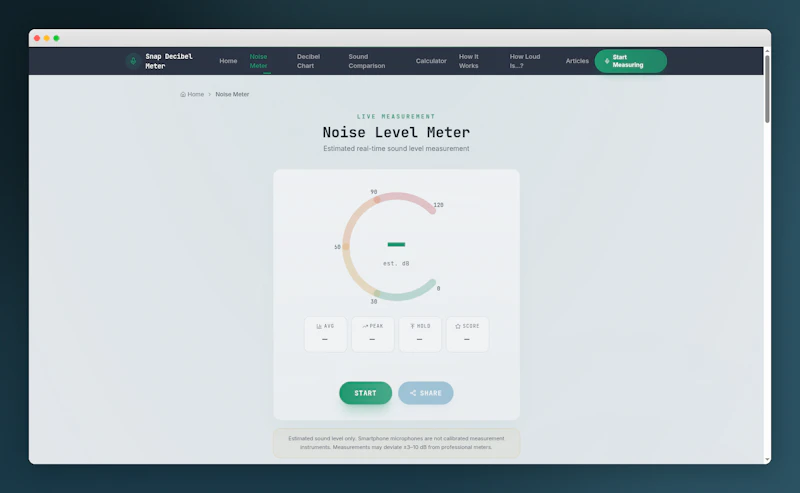Open the Noise Meter nav item
Screen dimensions: 800x493
pos(259,61)
